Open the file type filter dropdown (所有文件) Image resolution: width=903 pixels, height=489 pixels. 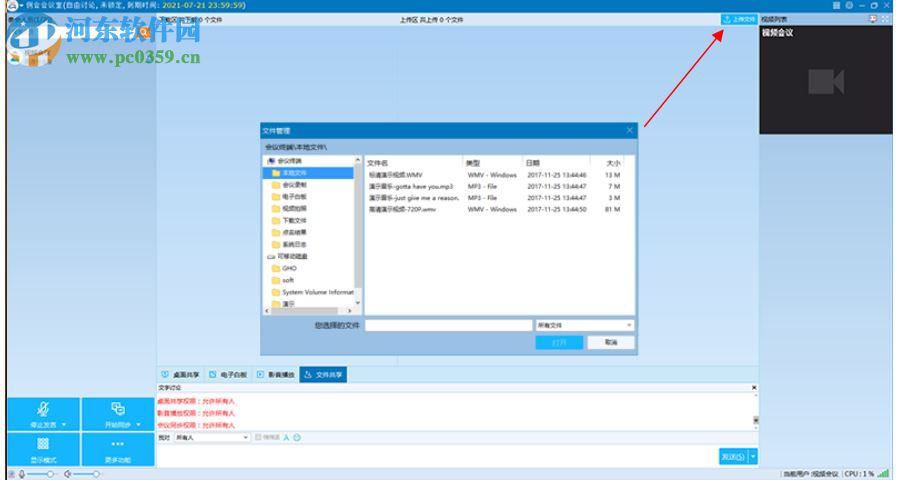coord(585,325)
